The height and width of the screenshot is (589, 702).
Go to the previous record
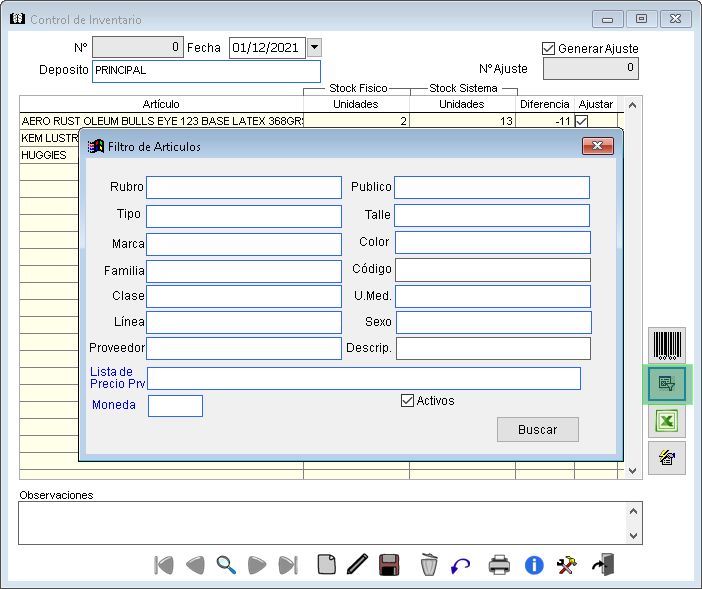coord(196,565)
